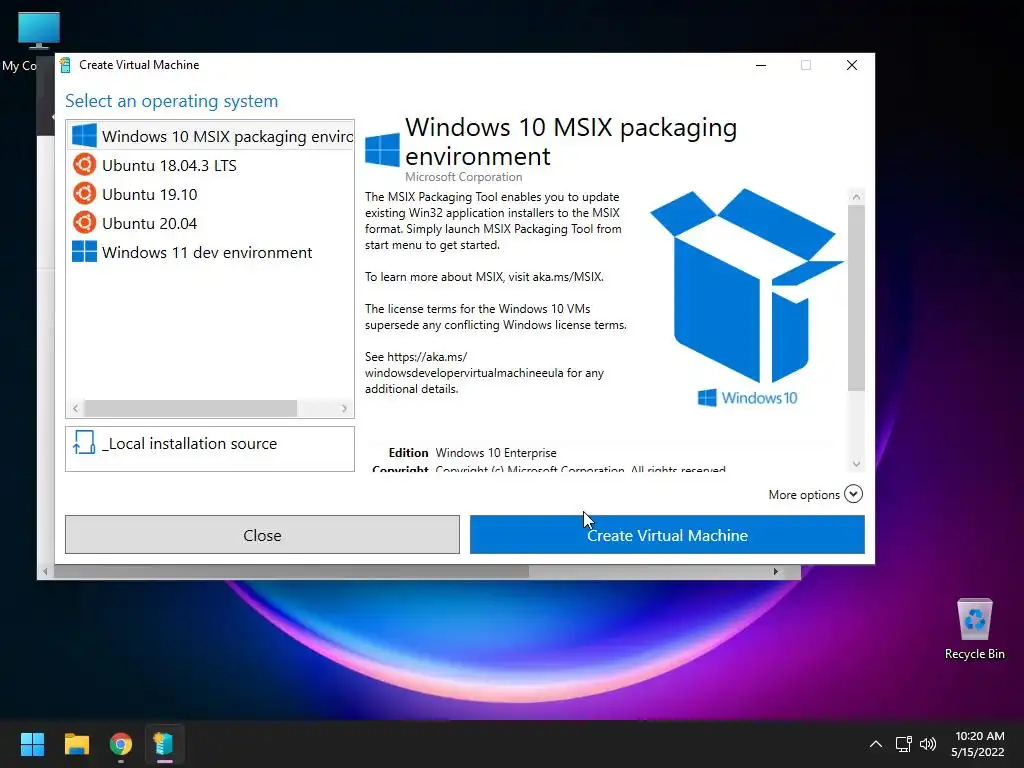Click the Windows 10 MSIX logo in list
Image resolution: width=1024 pixels, height=768 pixels.
[84, 136]
